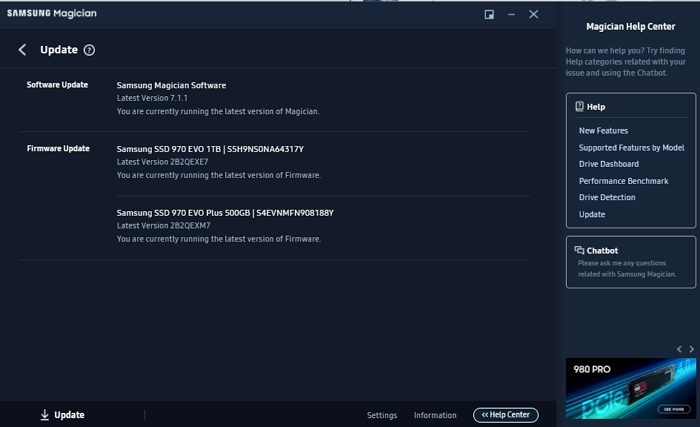Show previous banner with left chevron
Image resolution: width=700 pixels, height=427 pixels.
(x=679, y=349)
